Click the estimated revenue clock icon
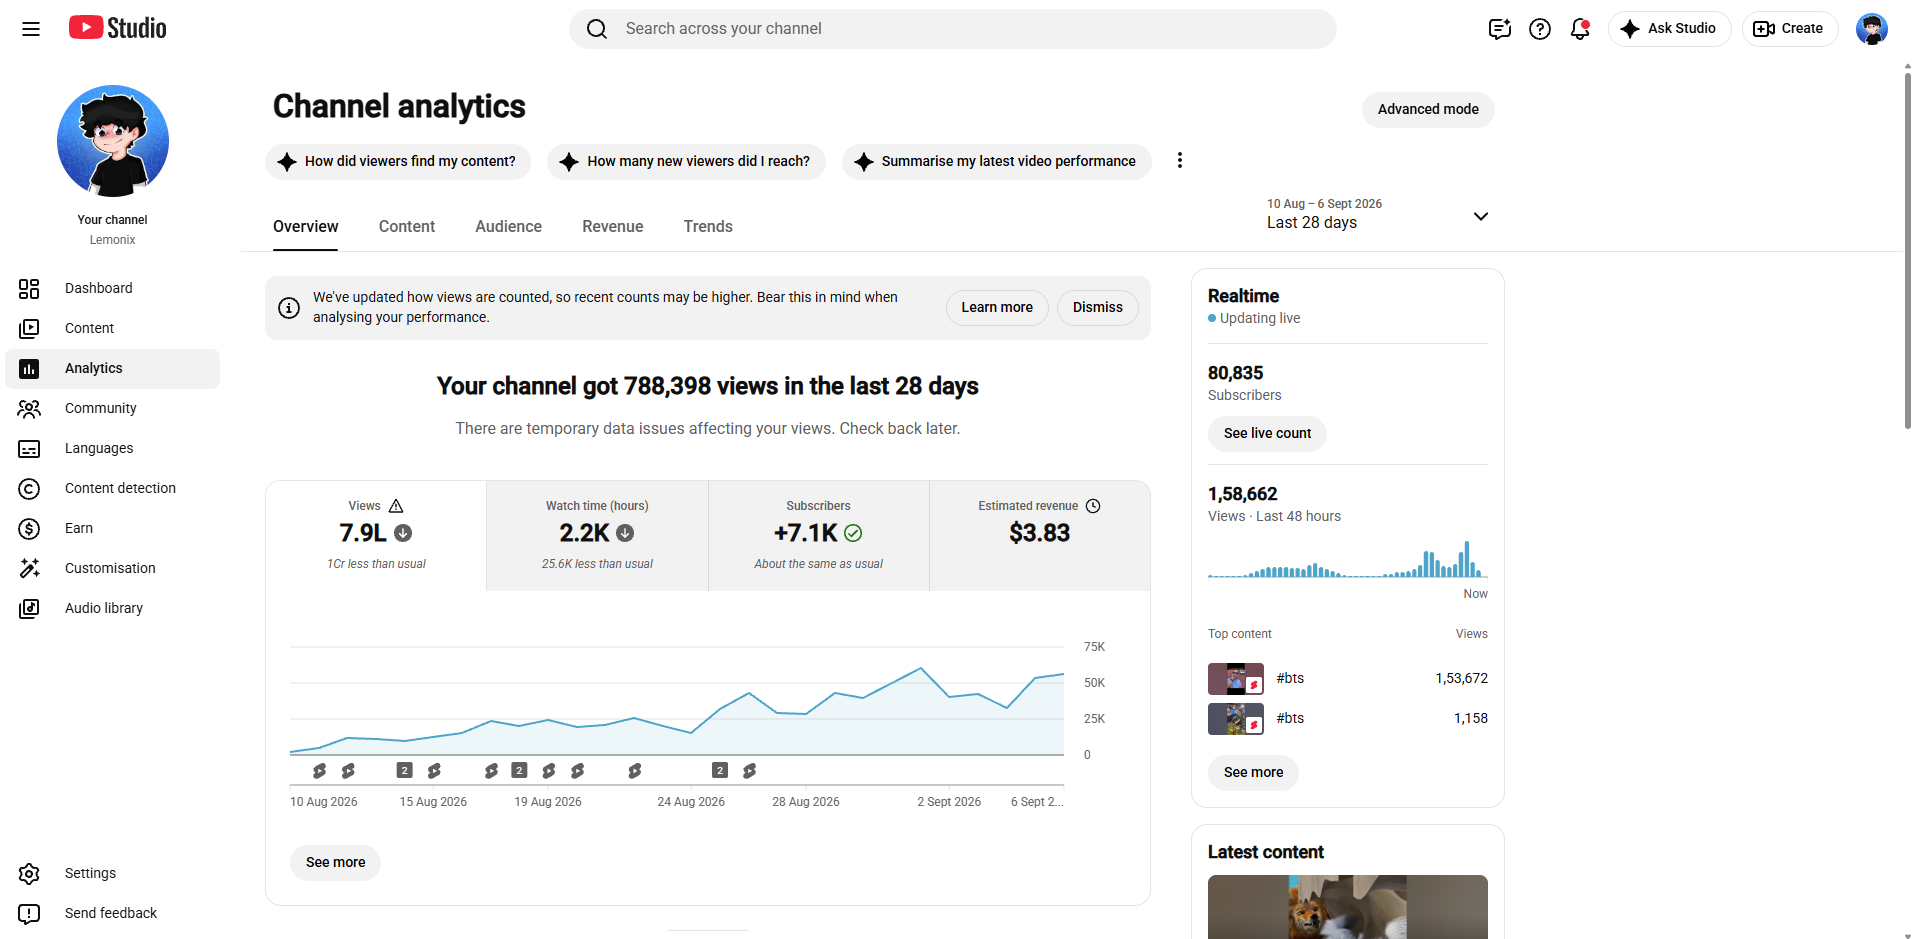The image size is (1912, 939). [1093, 506]
